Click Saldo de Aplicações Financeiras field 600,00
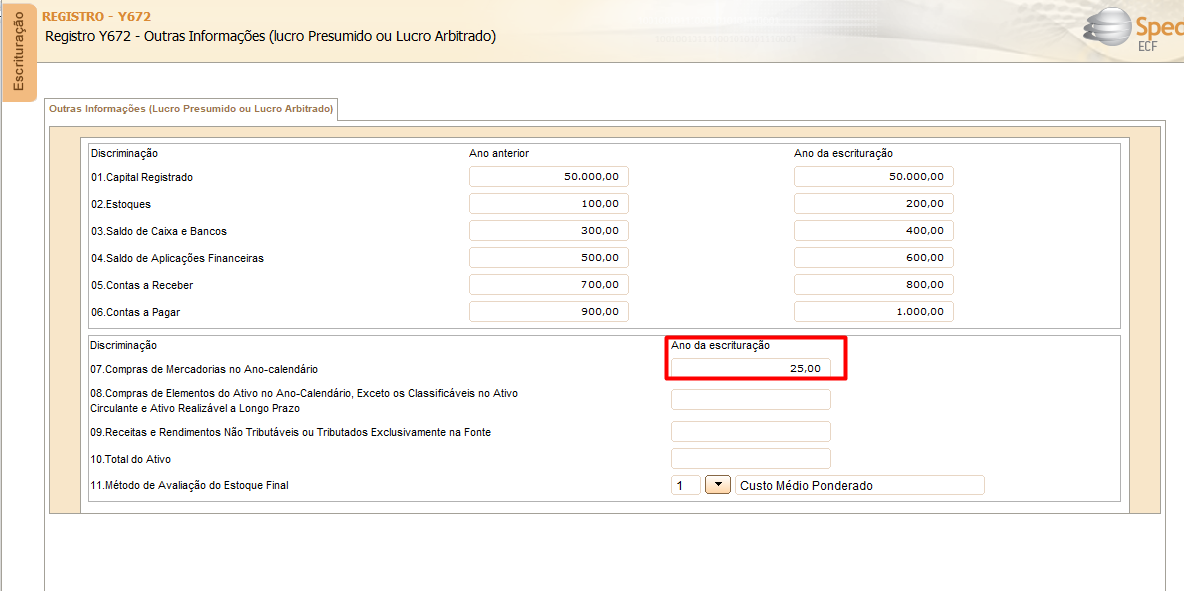The width and height of the screenshot is (1184, 591). pos(874,257)
